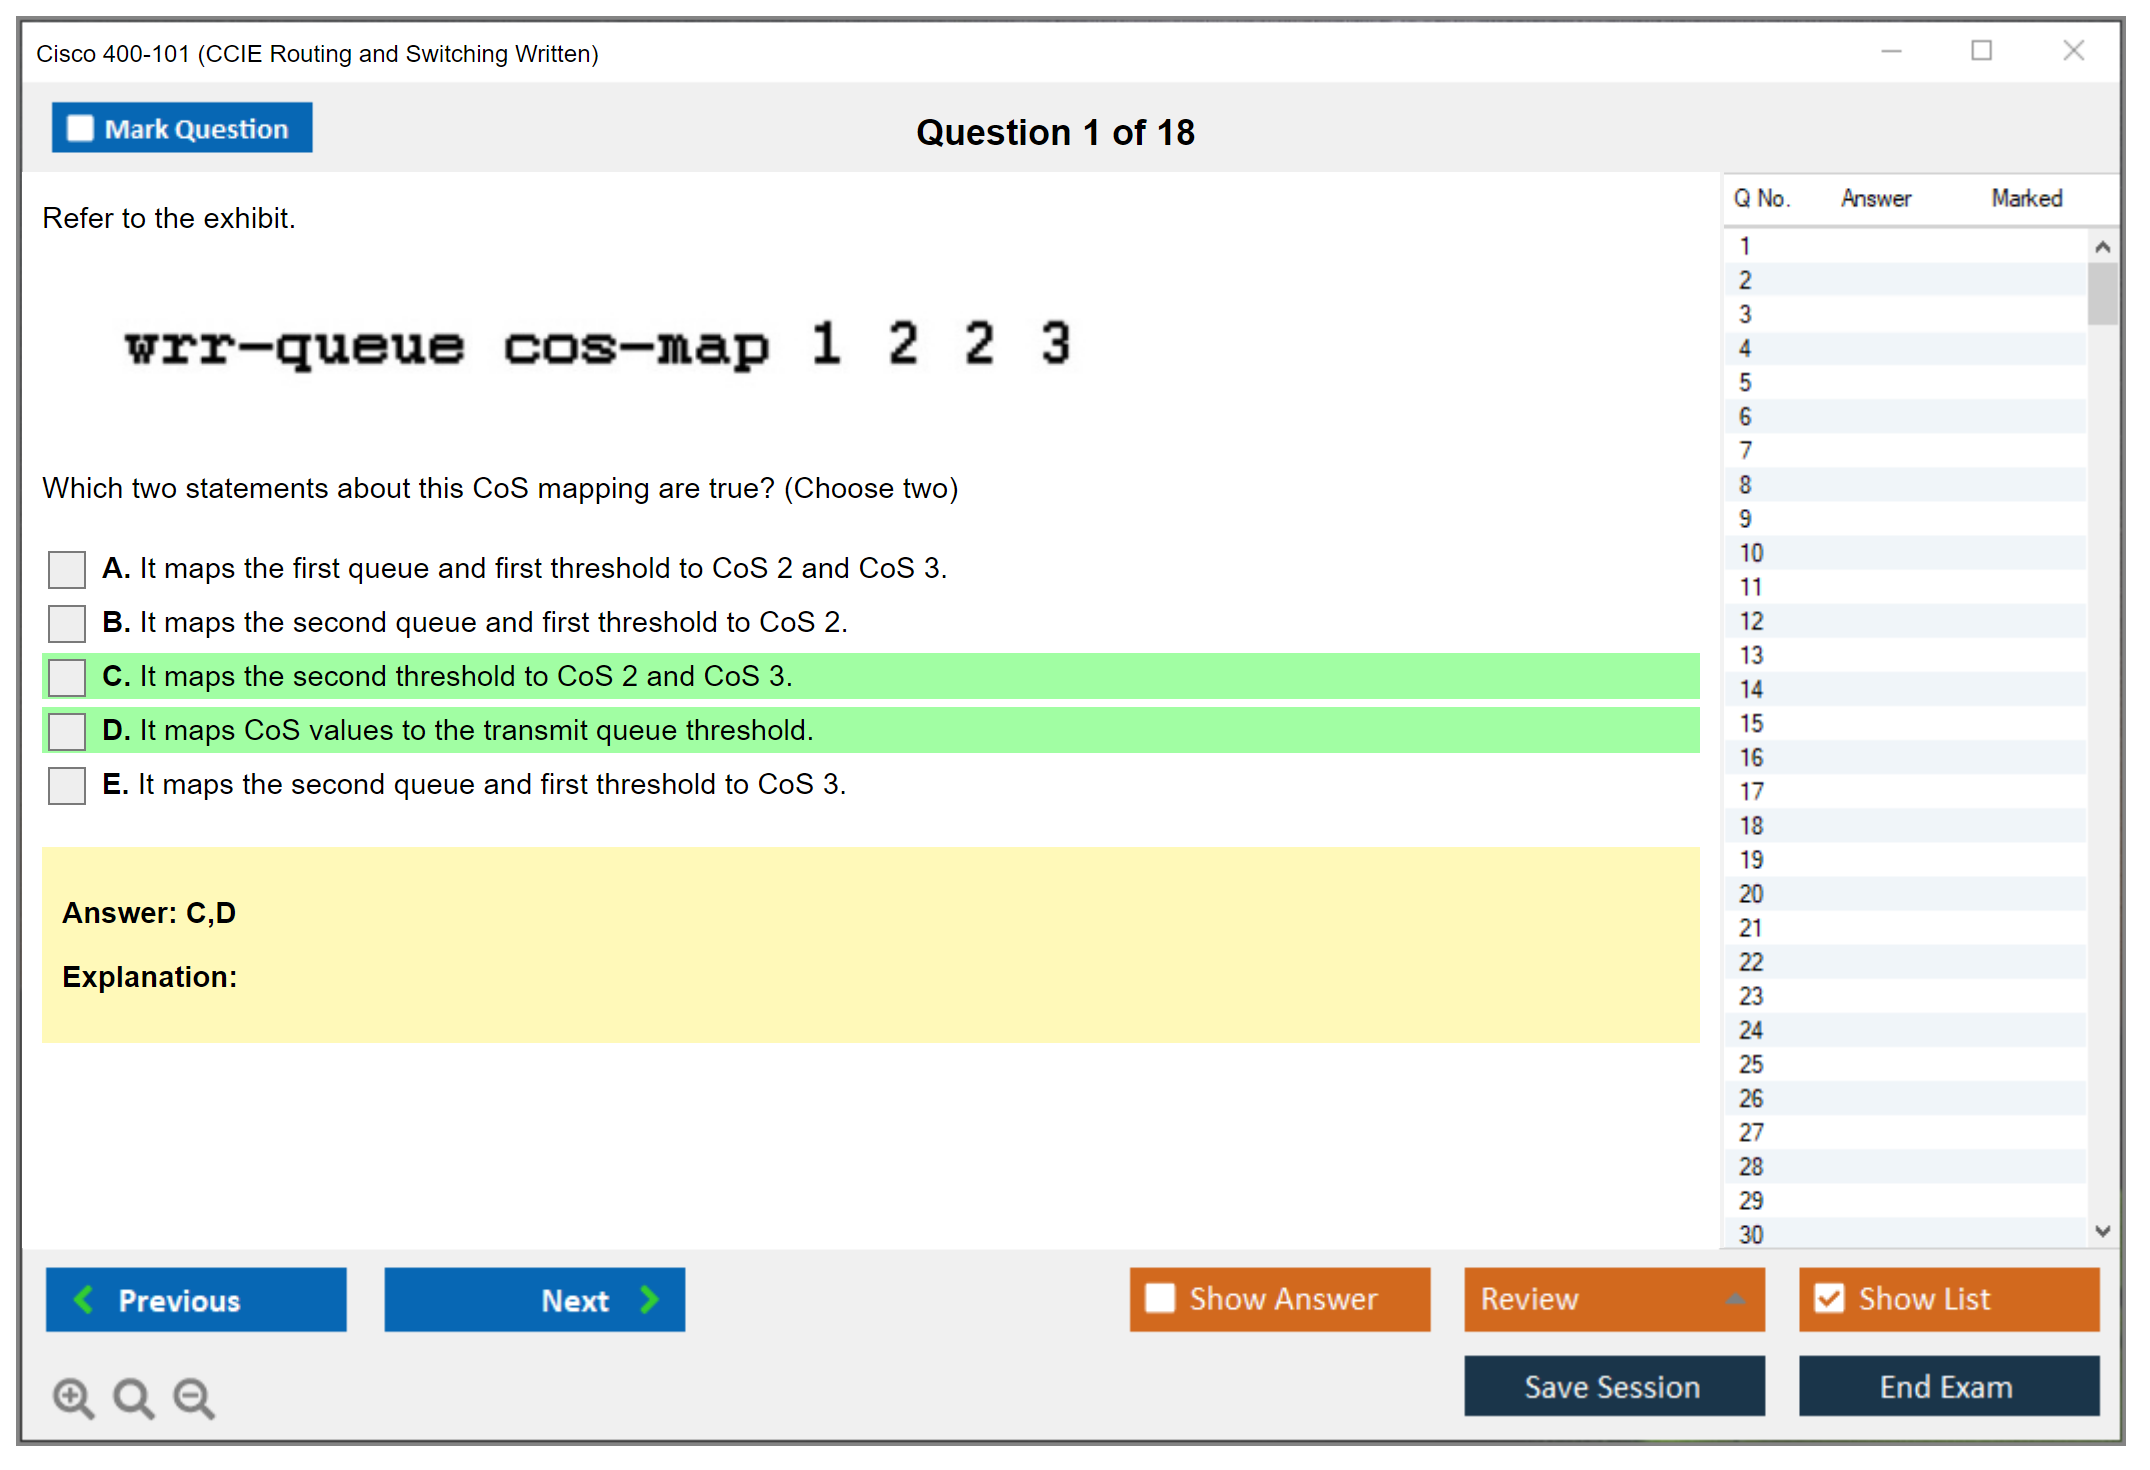Toggle the Show Answer checkbox
Image resolution: width=2150 pixels, height=1470 pixels.
tap(1160, 1298)
